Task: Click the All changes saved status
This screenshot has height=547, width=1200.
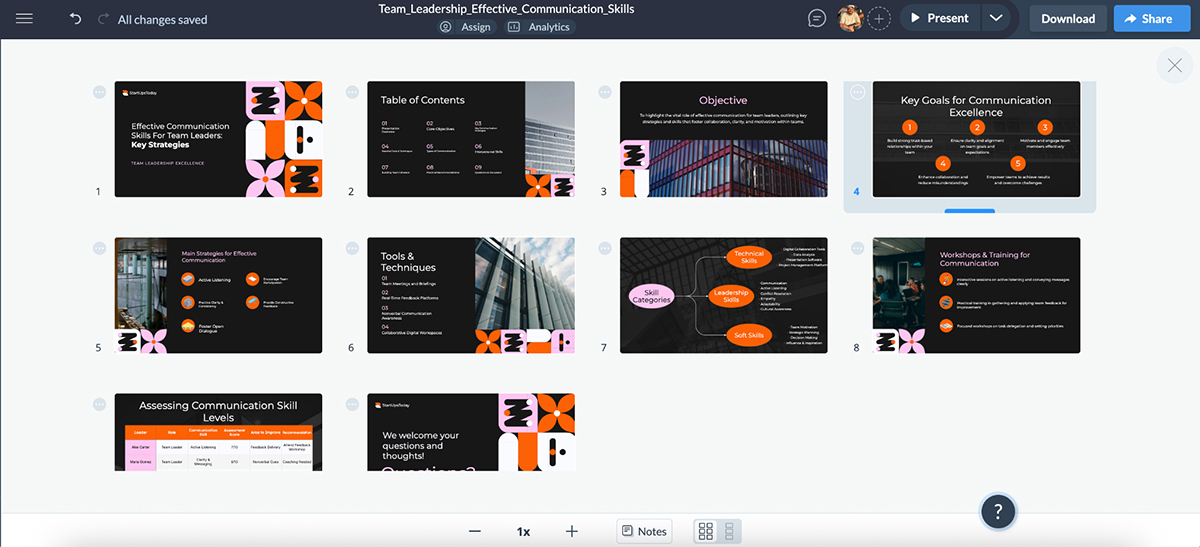Action: click(163, 19)
